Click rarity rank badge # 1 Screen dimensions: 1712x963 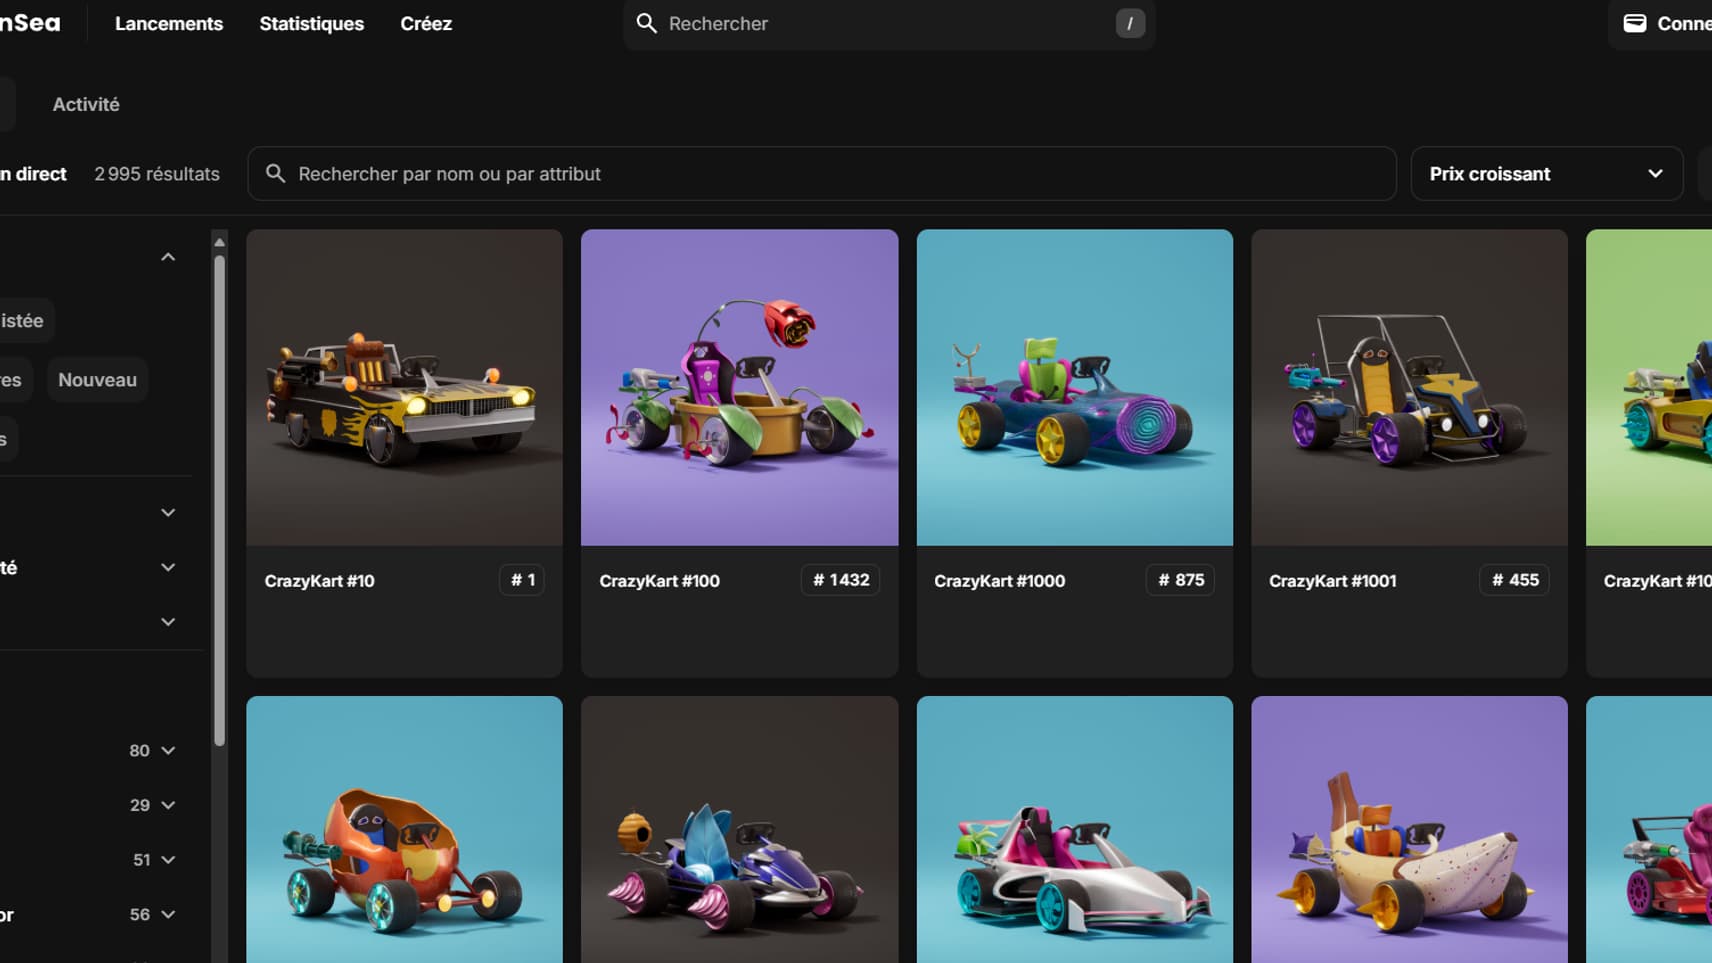coord(522,580)
